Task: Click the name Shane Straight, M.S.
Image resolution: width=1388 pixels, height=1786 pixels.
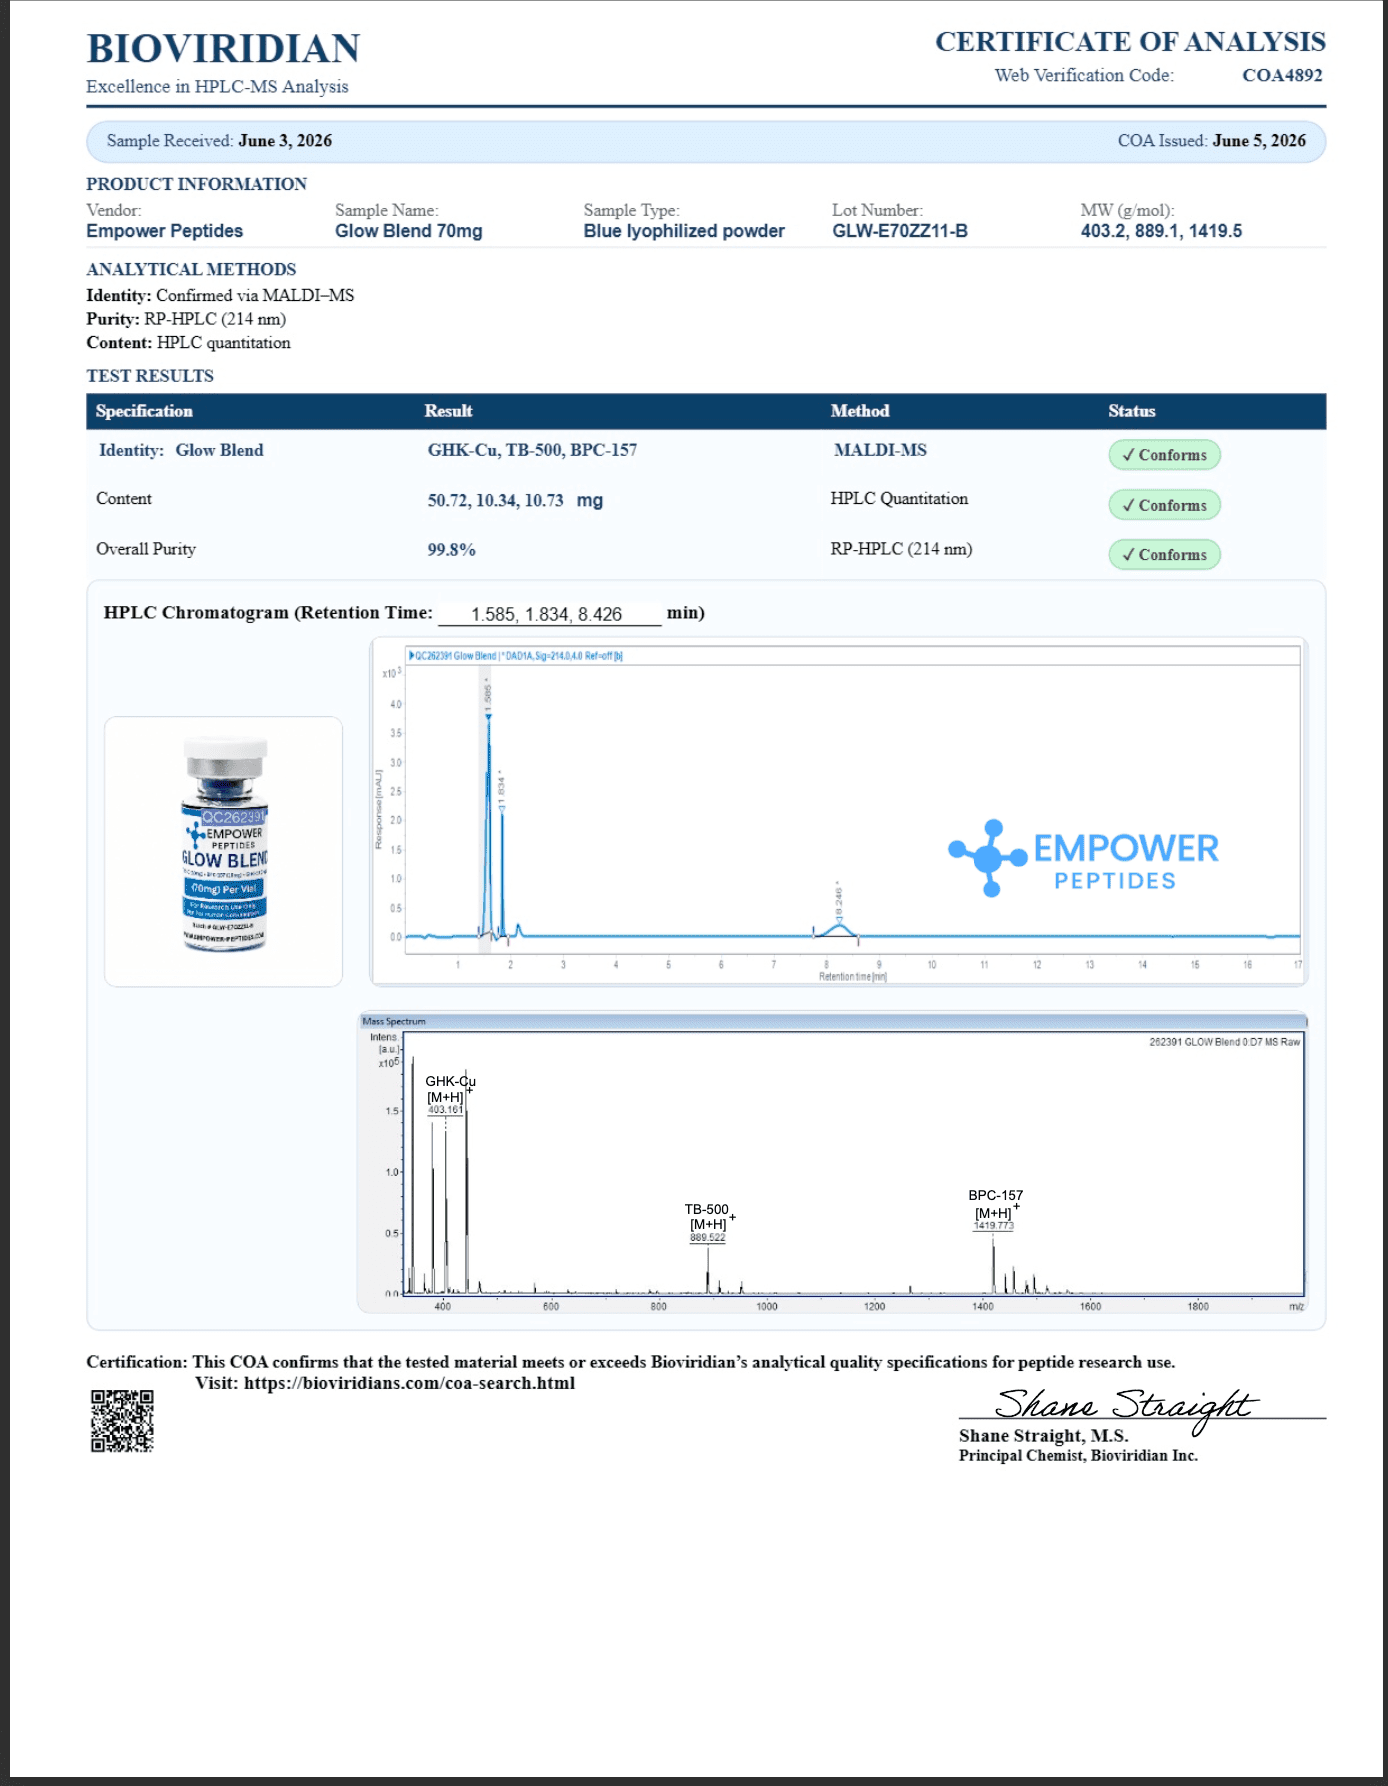Action: point(1044,1436)
